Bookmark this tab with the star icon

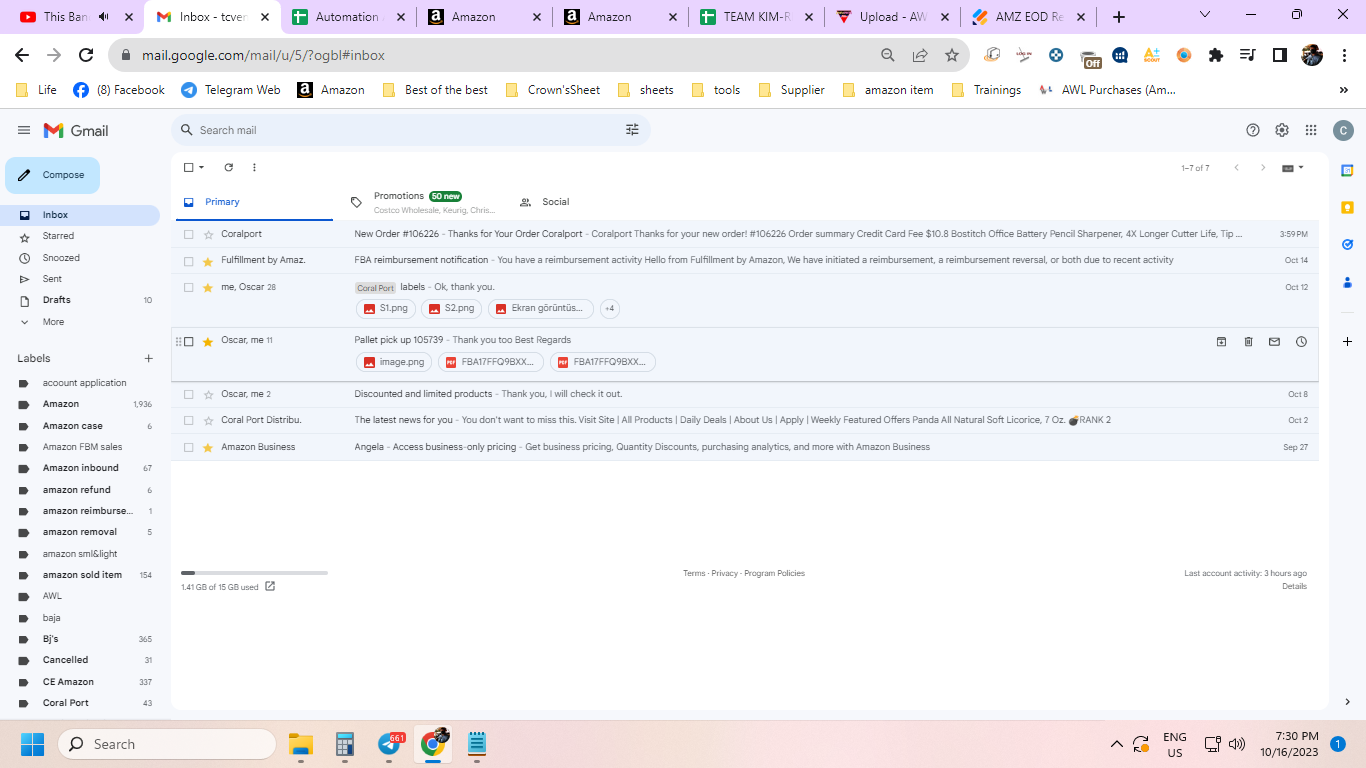pos(952,56)
